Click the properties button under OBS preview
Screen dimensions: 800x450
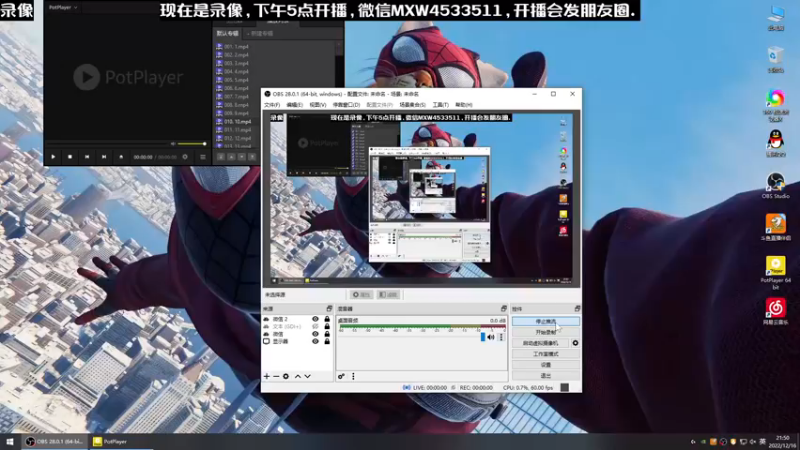point(361,295)
